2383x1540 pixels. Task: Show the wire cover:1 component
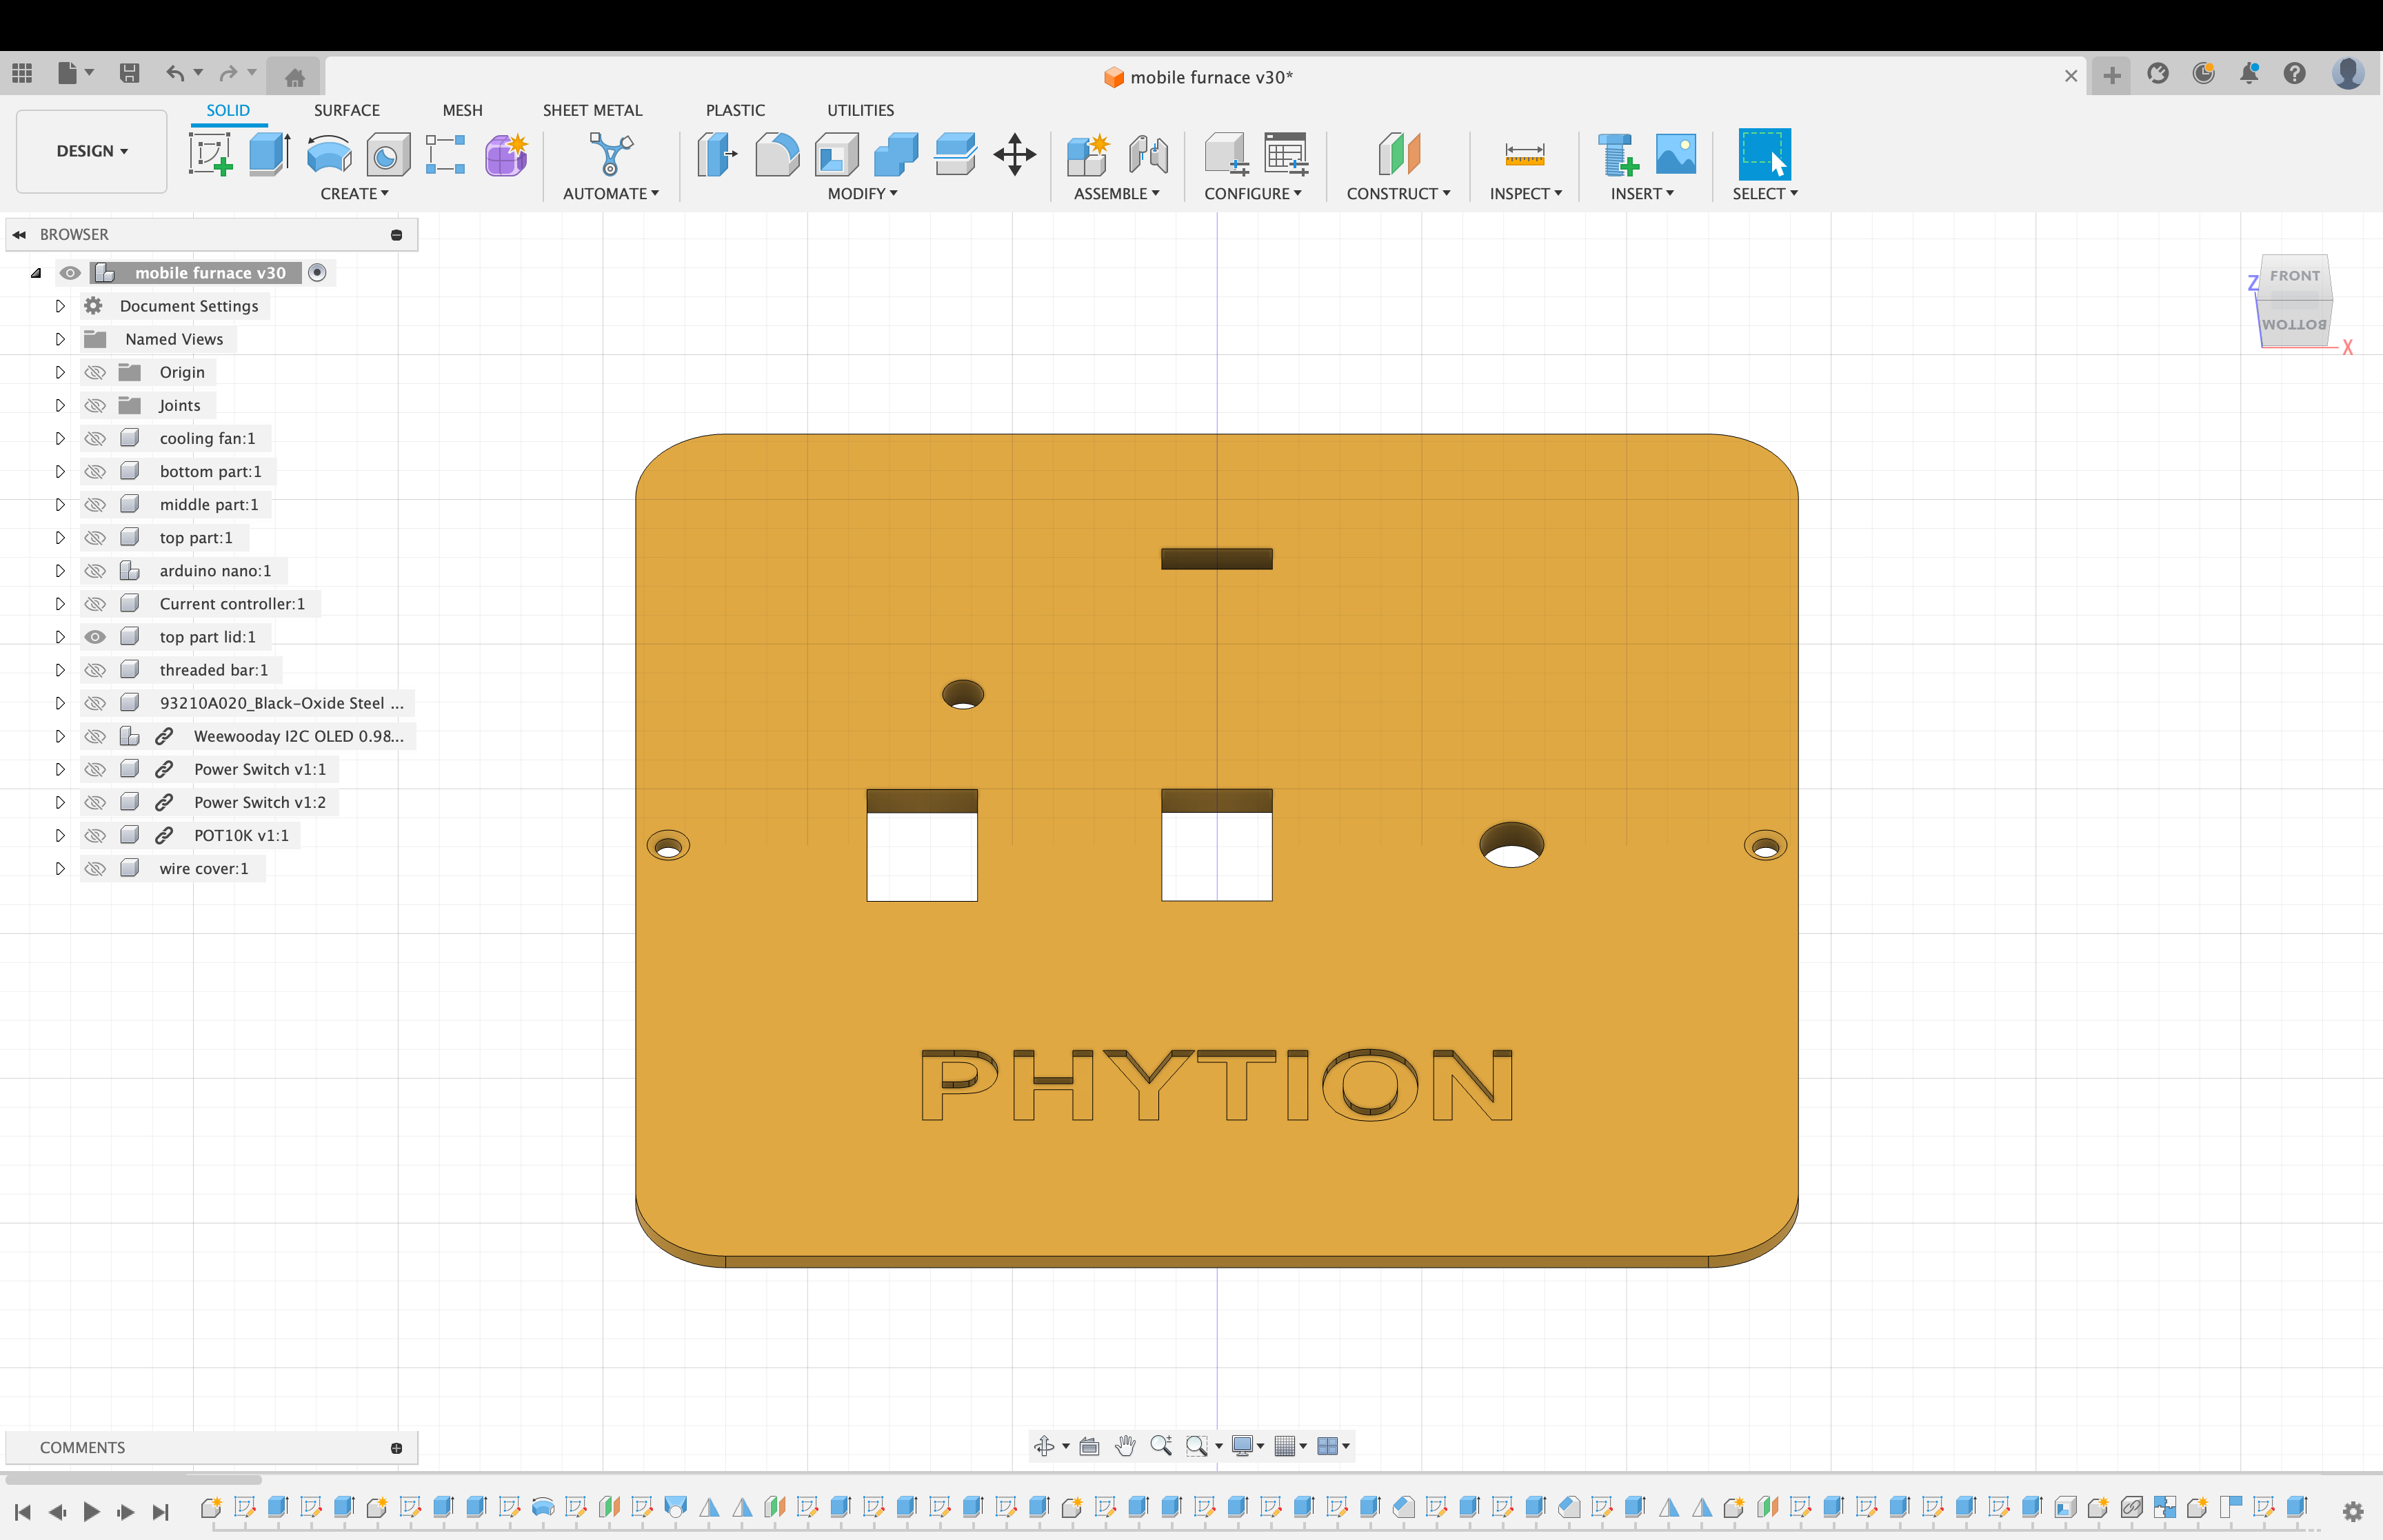point(95,868)
